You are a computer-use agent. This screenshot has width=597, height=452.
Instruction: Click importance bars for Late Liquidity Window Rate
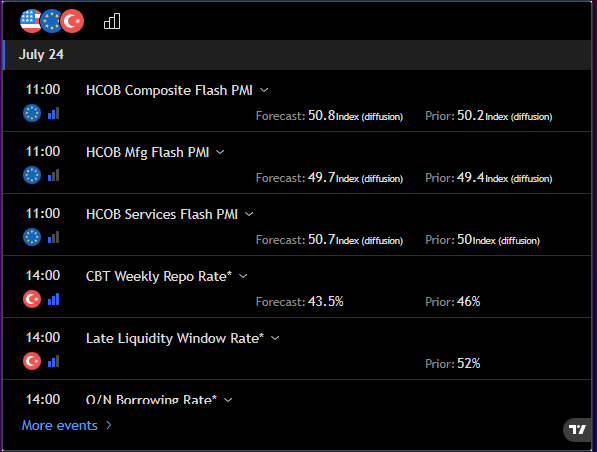[x=53, y=361]
